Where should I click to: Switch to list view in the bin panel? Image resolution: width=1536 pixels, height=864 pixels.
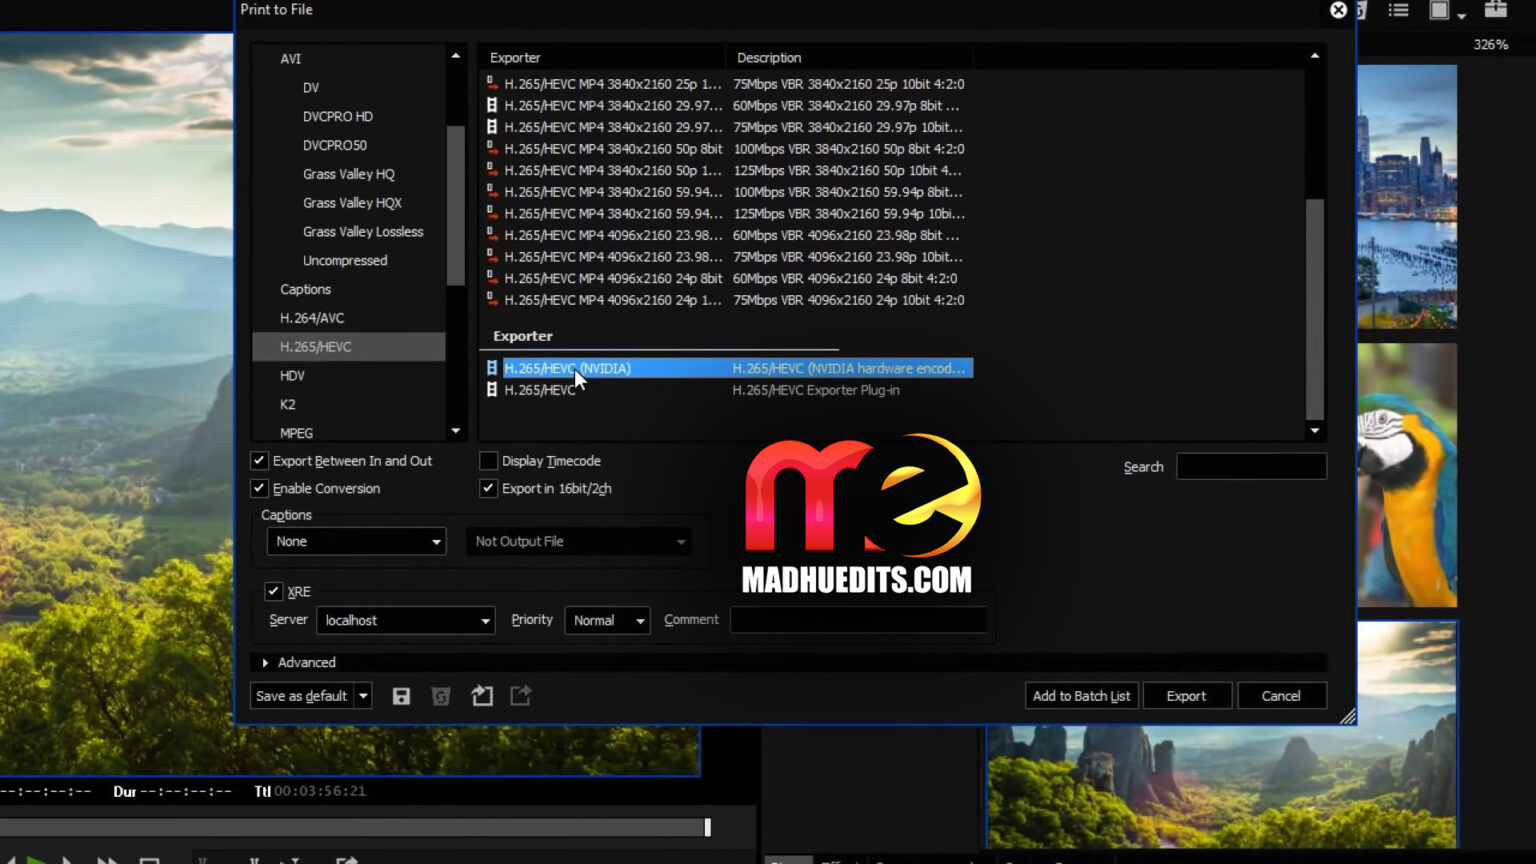click(1398, 10)
